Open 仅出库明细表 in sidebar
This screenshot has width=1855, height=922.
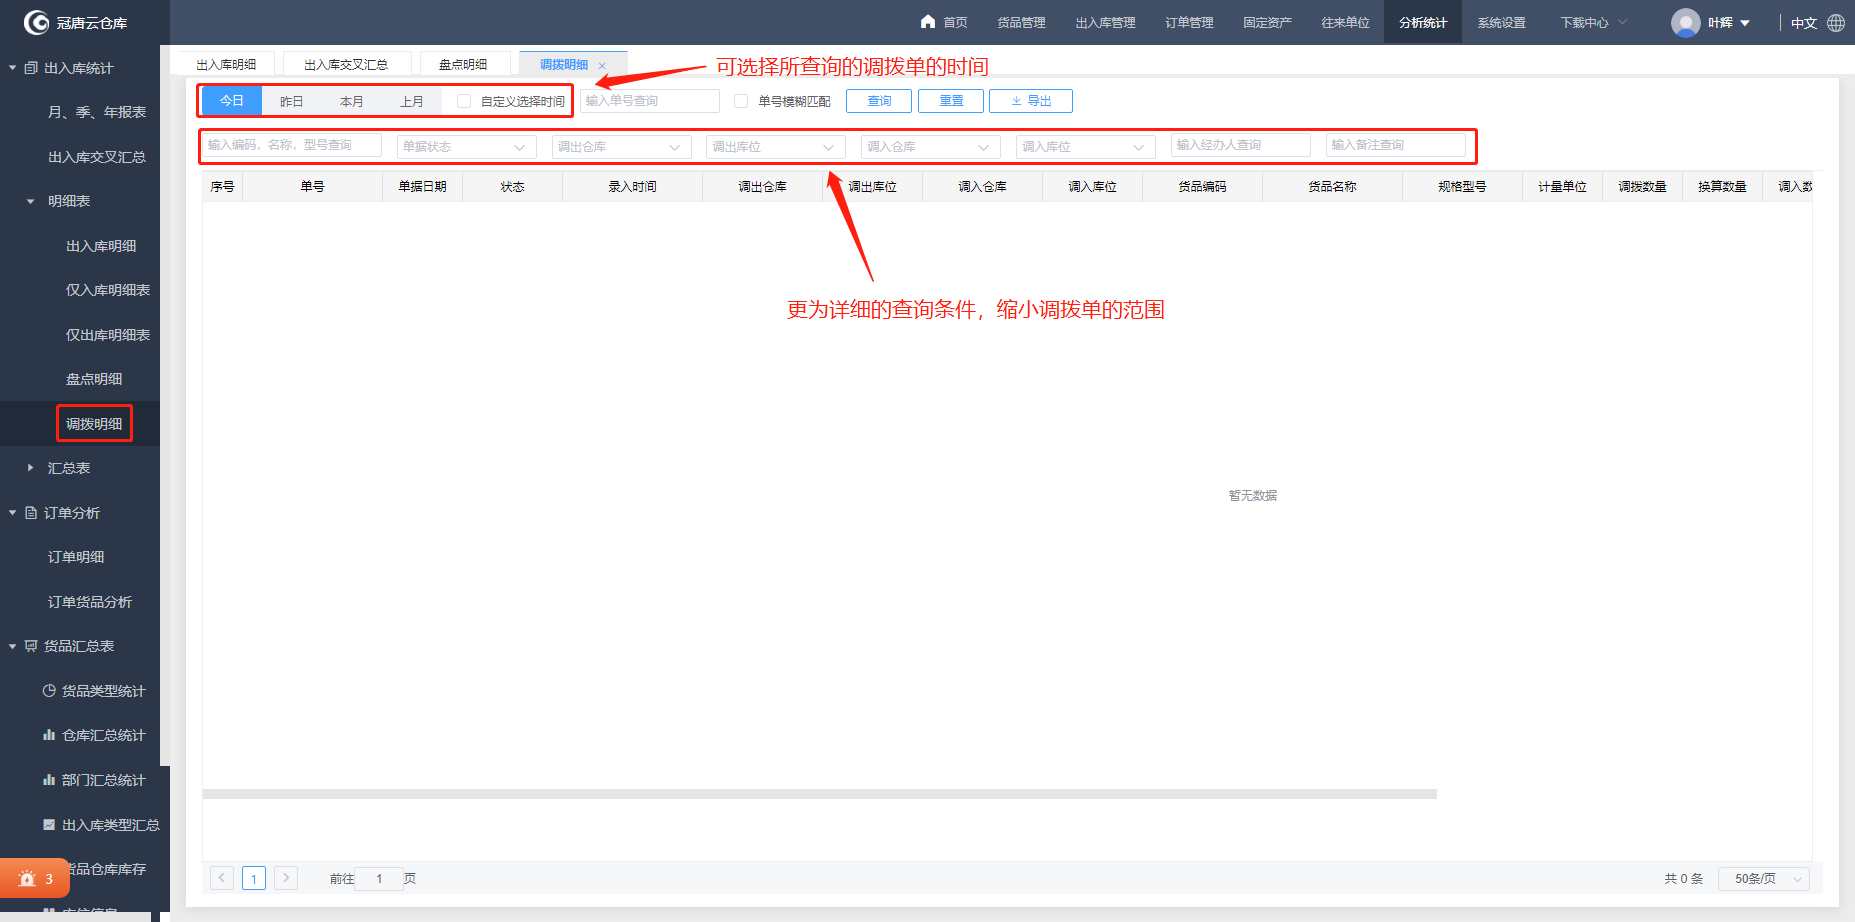point(108,335)
